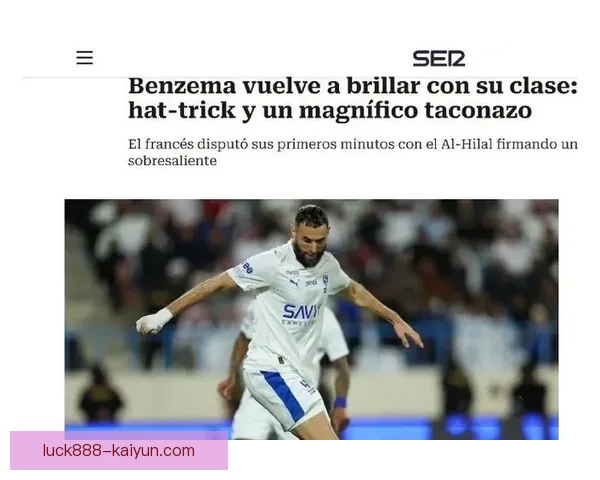Click the word "taconazo" in the headline

(478, 111)
